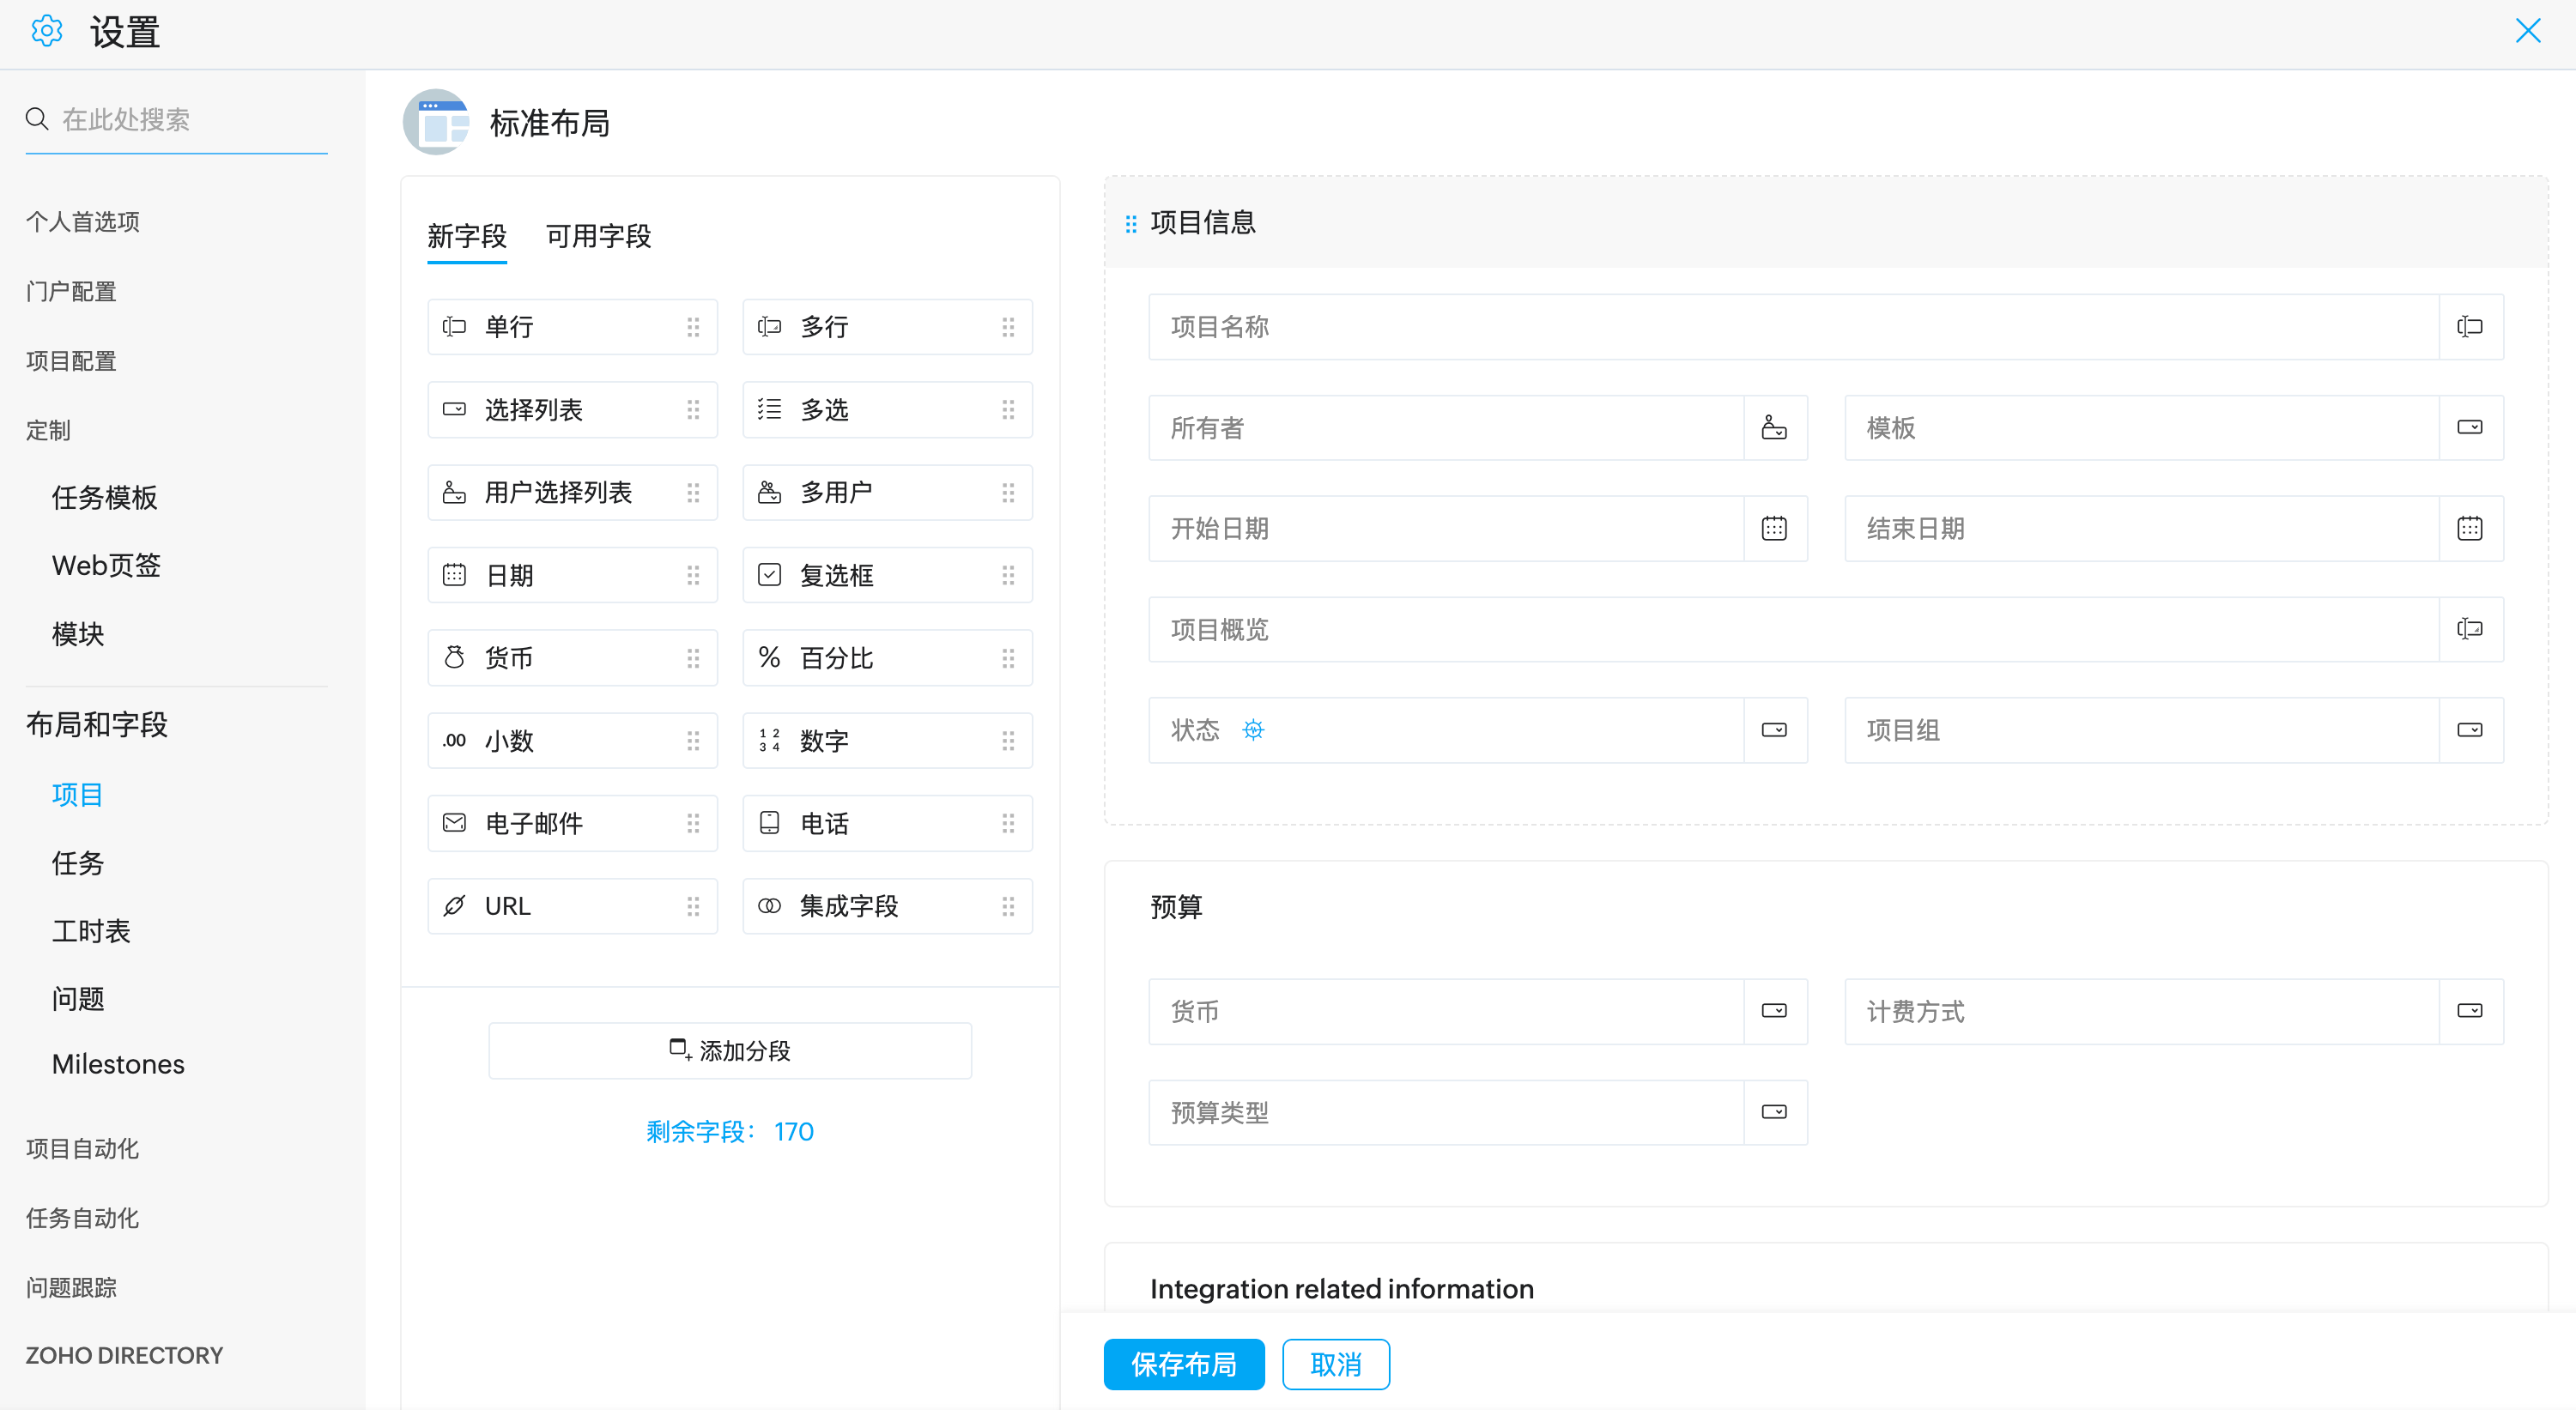This screenshot has height=1410, width=2576.
Task: Click the calendar icon on 结束日期 field
Action: pyautogui.click(x=2469, y=528)
